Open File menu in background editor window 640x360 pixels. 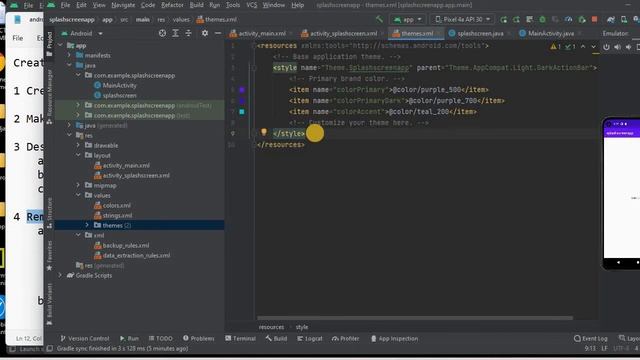coord(18,38)
